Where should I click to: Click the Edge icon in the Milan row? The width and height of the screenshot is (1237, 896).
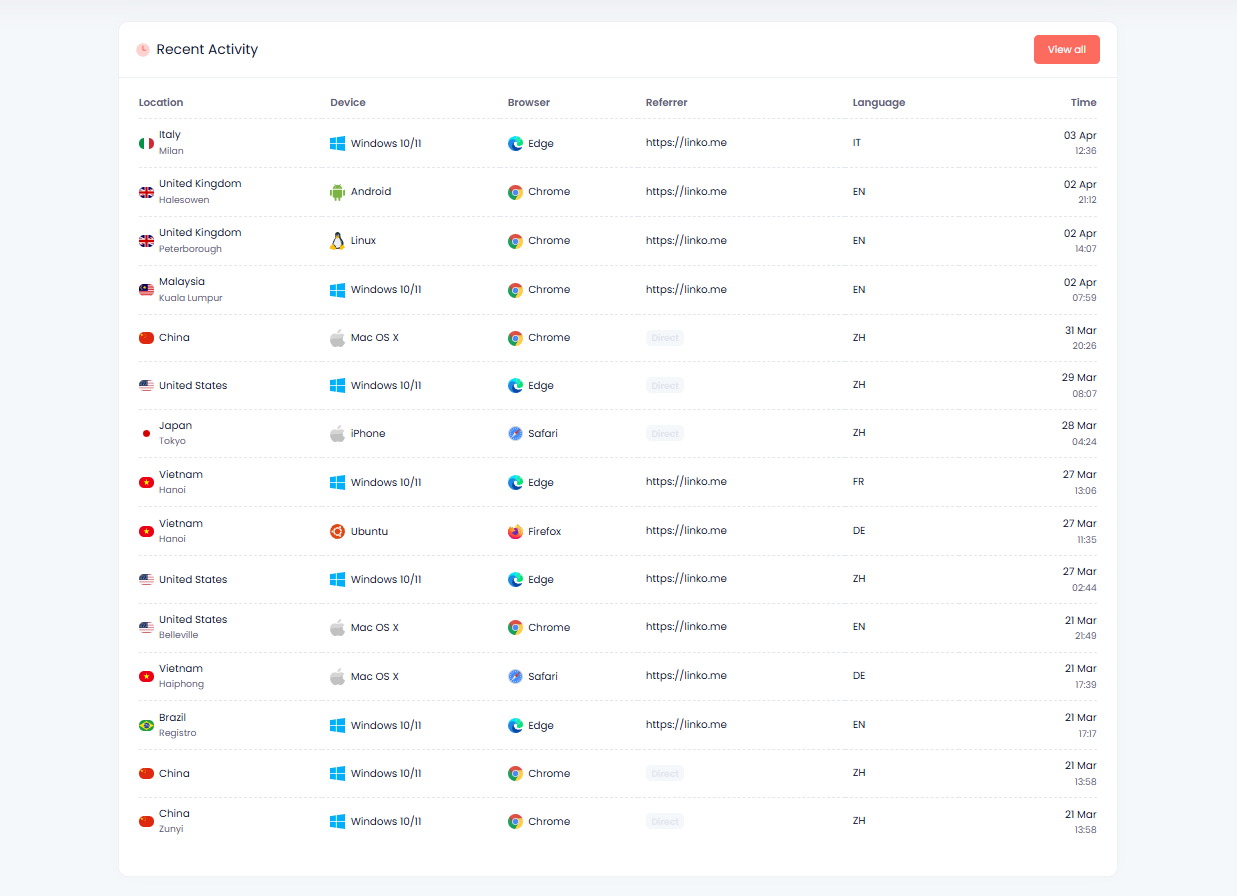[514, 143]
